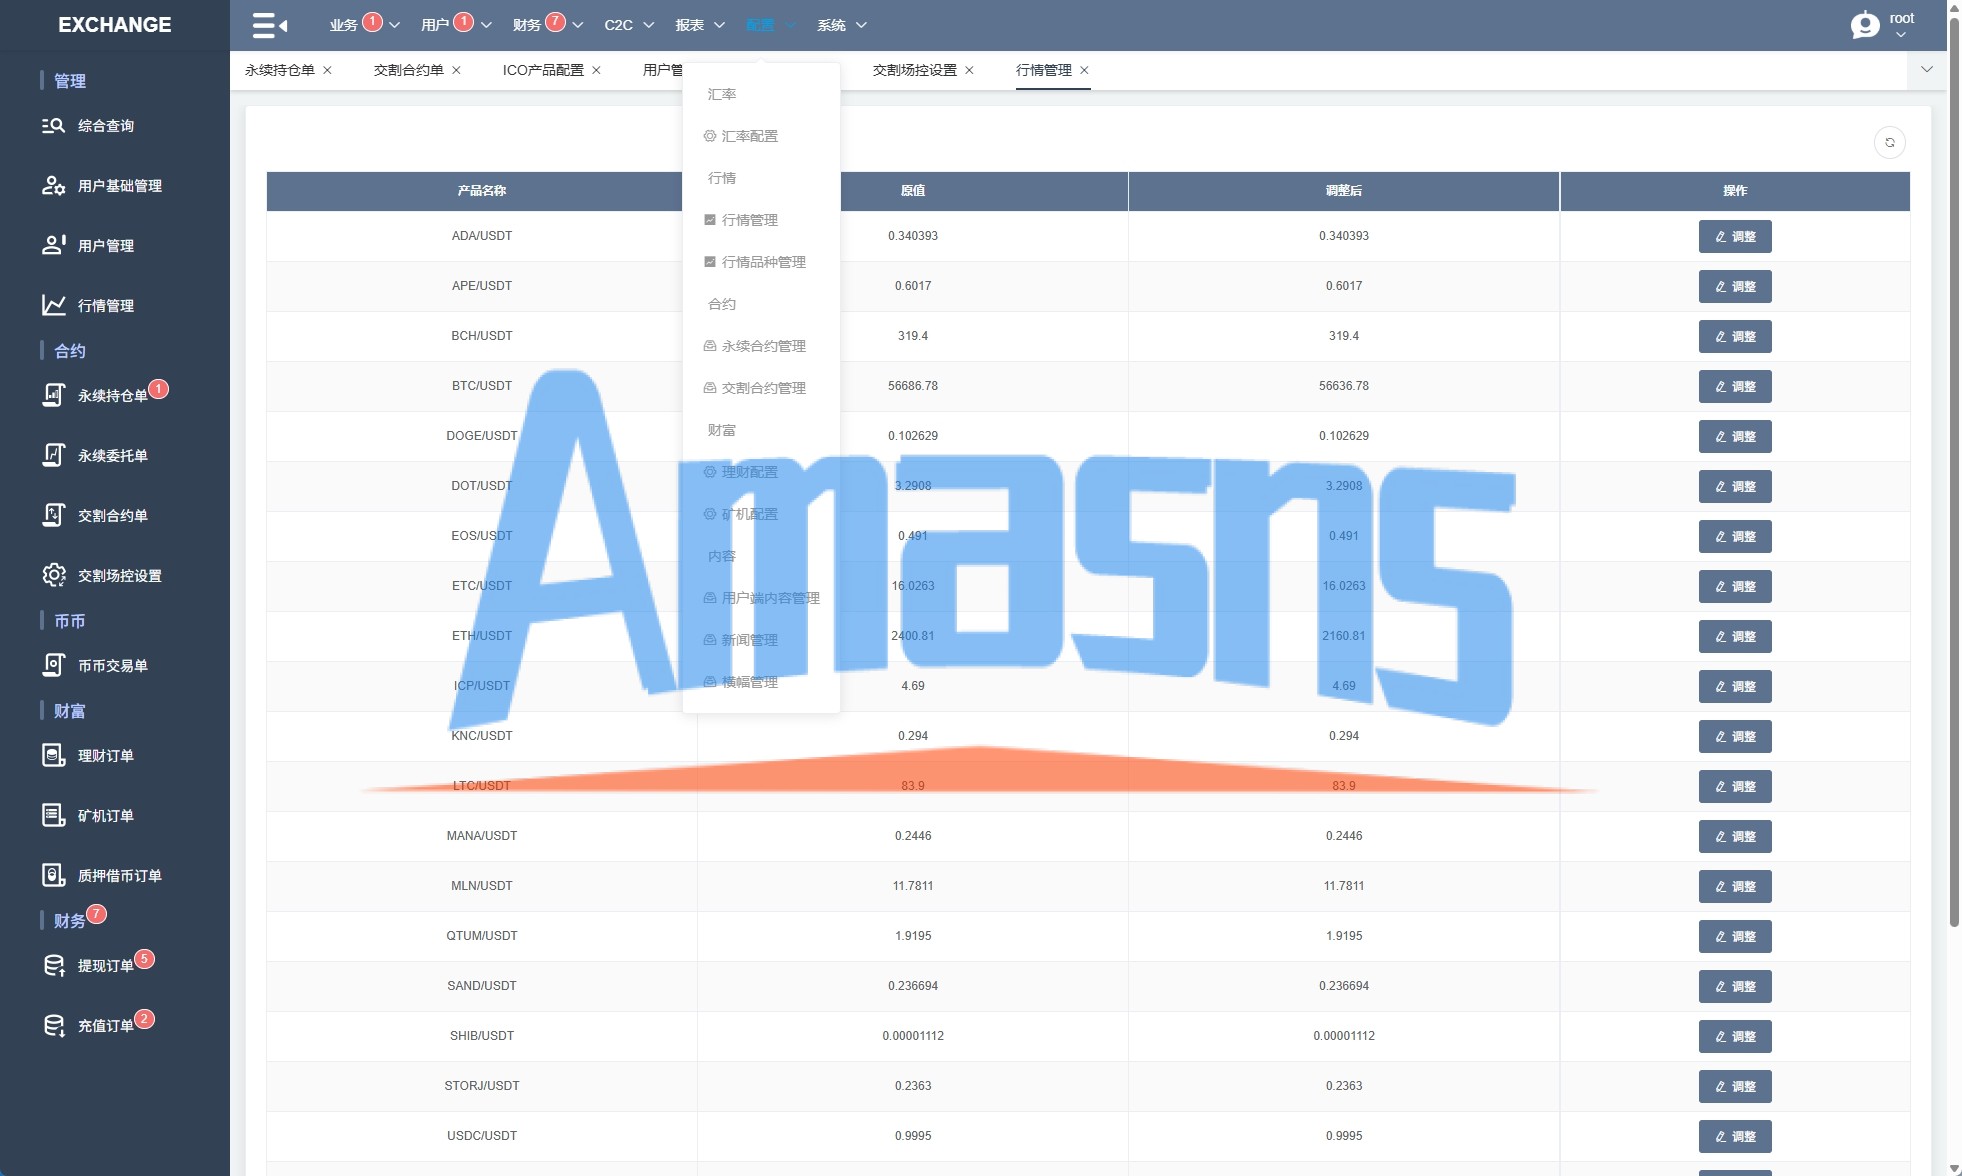Image resolution: width=1962 pixels, height=1176 pixels.
Task: Open 永续持仓单 icon in sidebar
Action: [53, 396]
